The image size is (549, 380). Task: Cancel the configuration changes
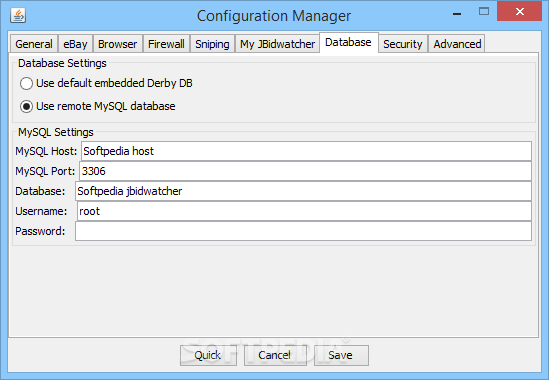coord(275,355)
